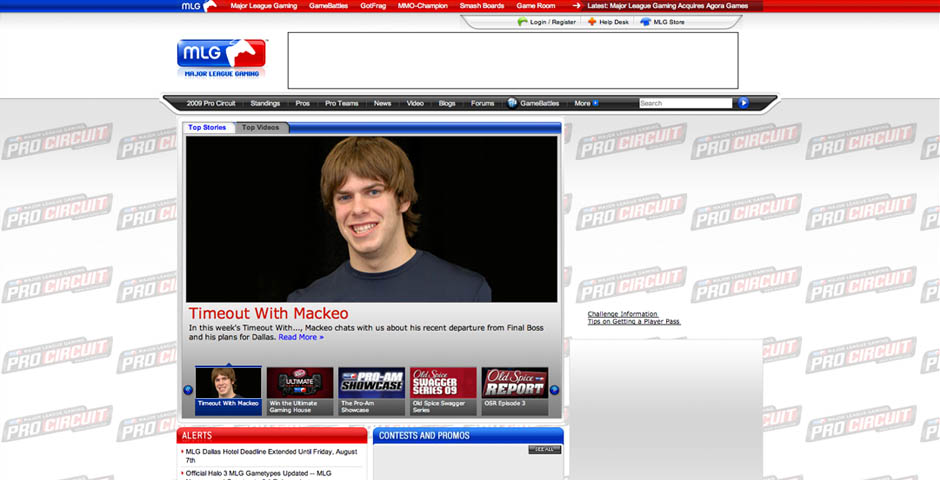
Task: Expand the More dropdown in navigation
Action: coord(586,103)
